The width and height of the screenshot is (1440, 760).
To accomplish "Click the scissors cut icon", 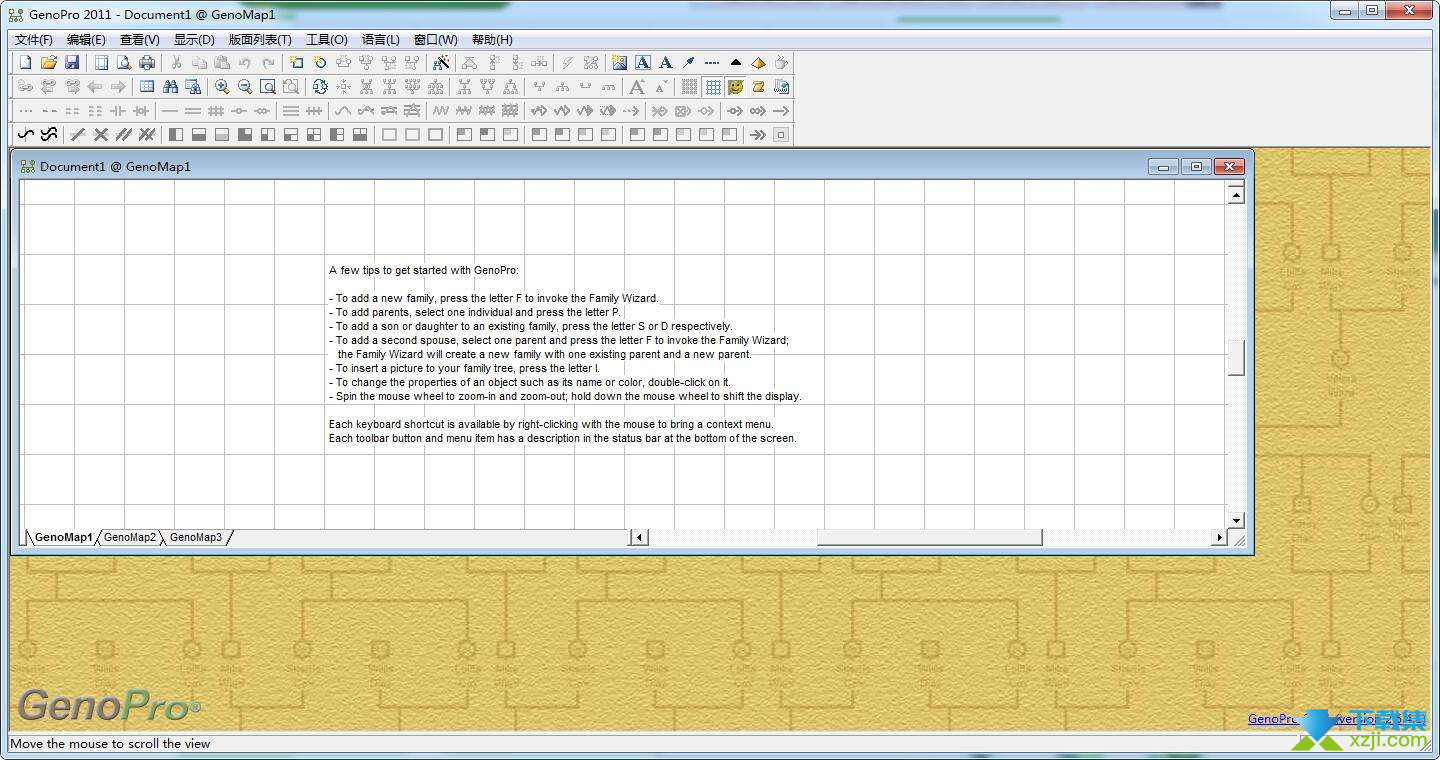I will (176, 63).
